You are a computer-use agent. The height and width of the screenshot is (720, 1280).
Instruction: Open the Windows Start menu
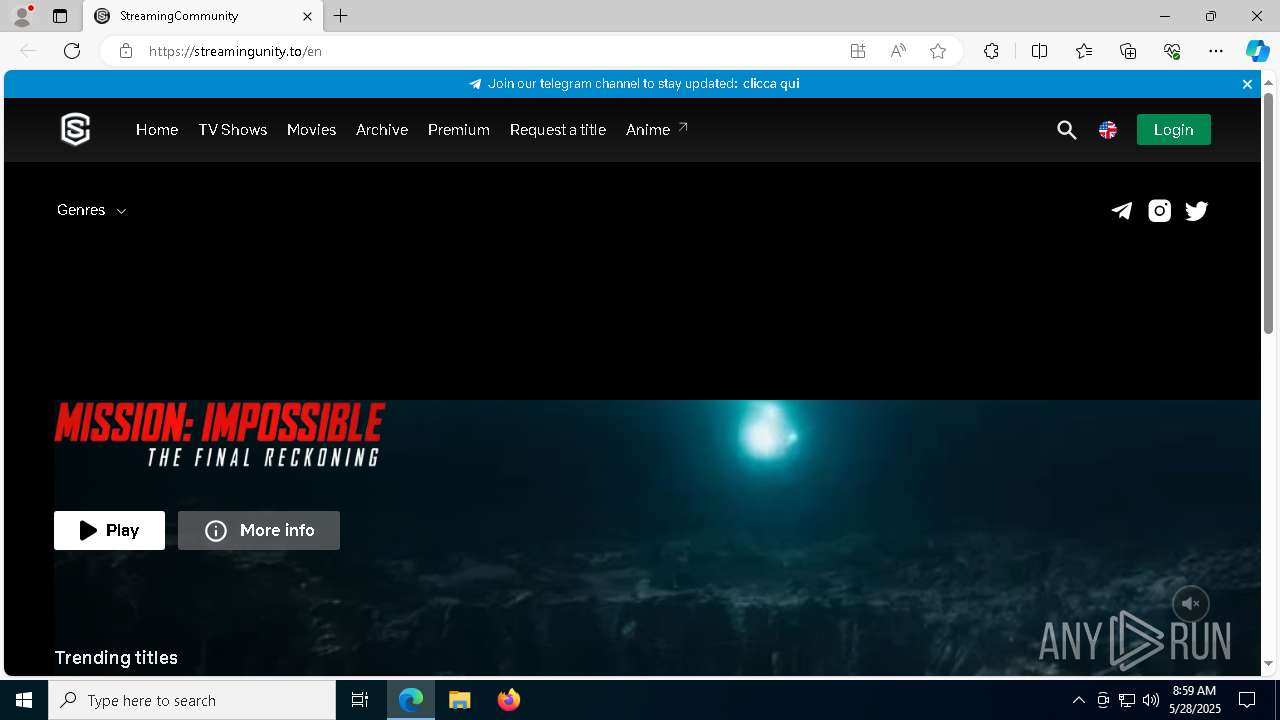24,700
